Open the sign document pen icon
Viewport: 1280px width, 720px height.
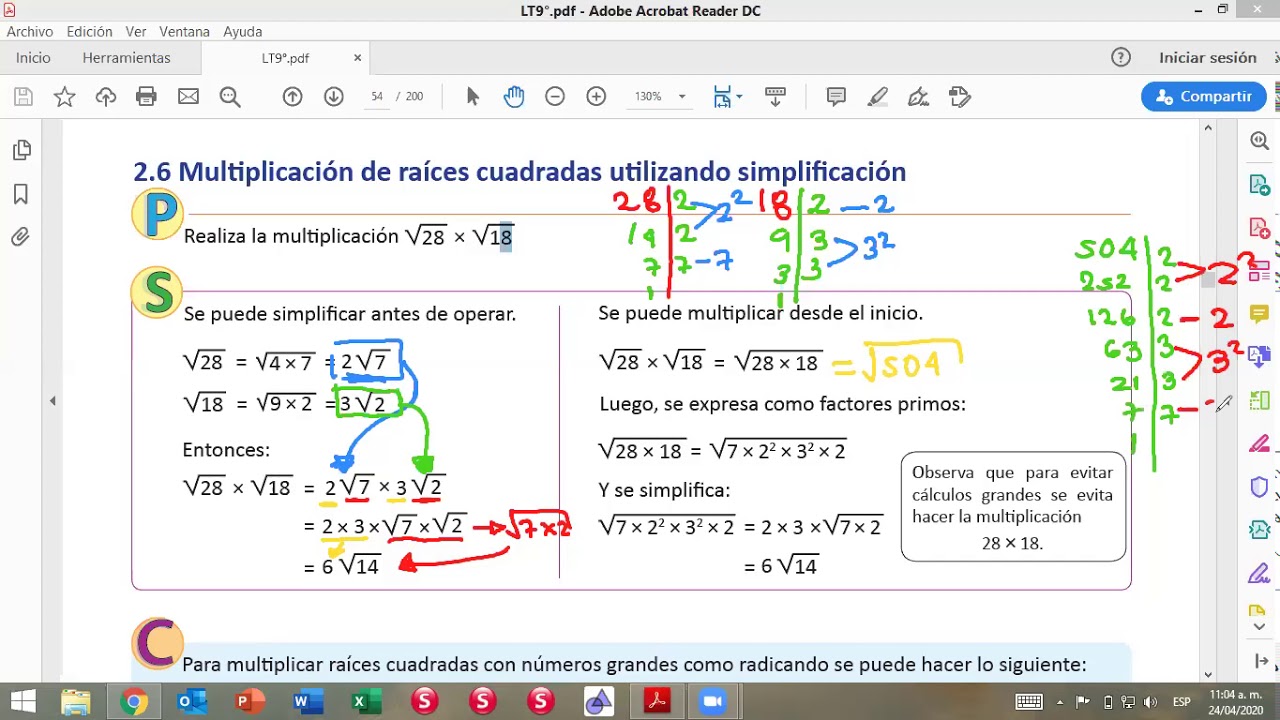tap(918, 97)
